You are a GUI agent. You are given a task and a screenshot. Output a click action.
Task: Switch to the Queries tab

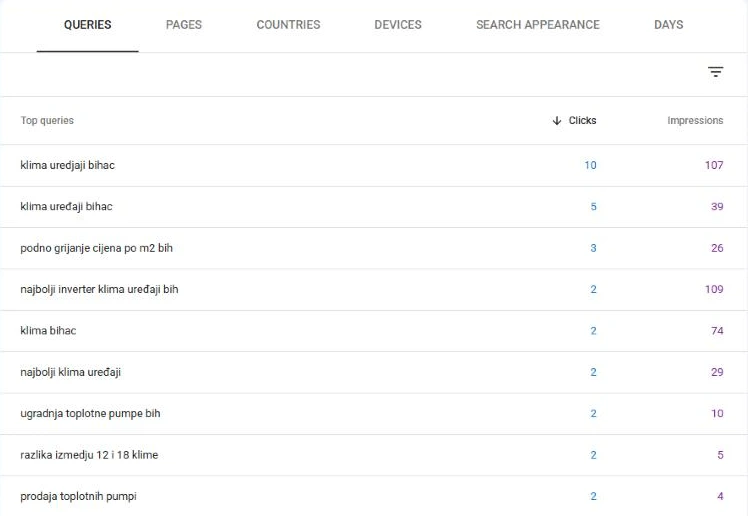pyautogui.click(x=88, y=25)
